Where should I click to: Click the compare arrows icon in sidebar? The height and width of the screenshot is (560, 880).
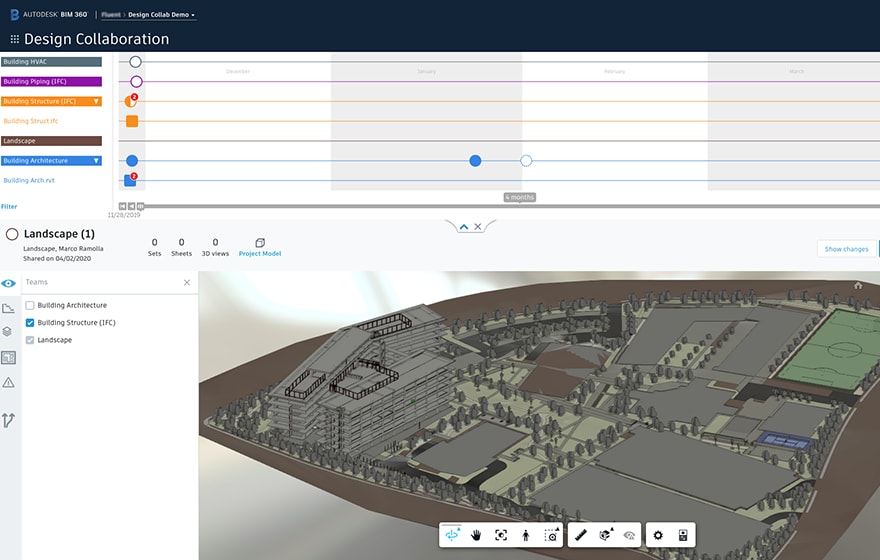coord(8,420)
